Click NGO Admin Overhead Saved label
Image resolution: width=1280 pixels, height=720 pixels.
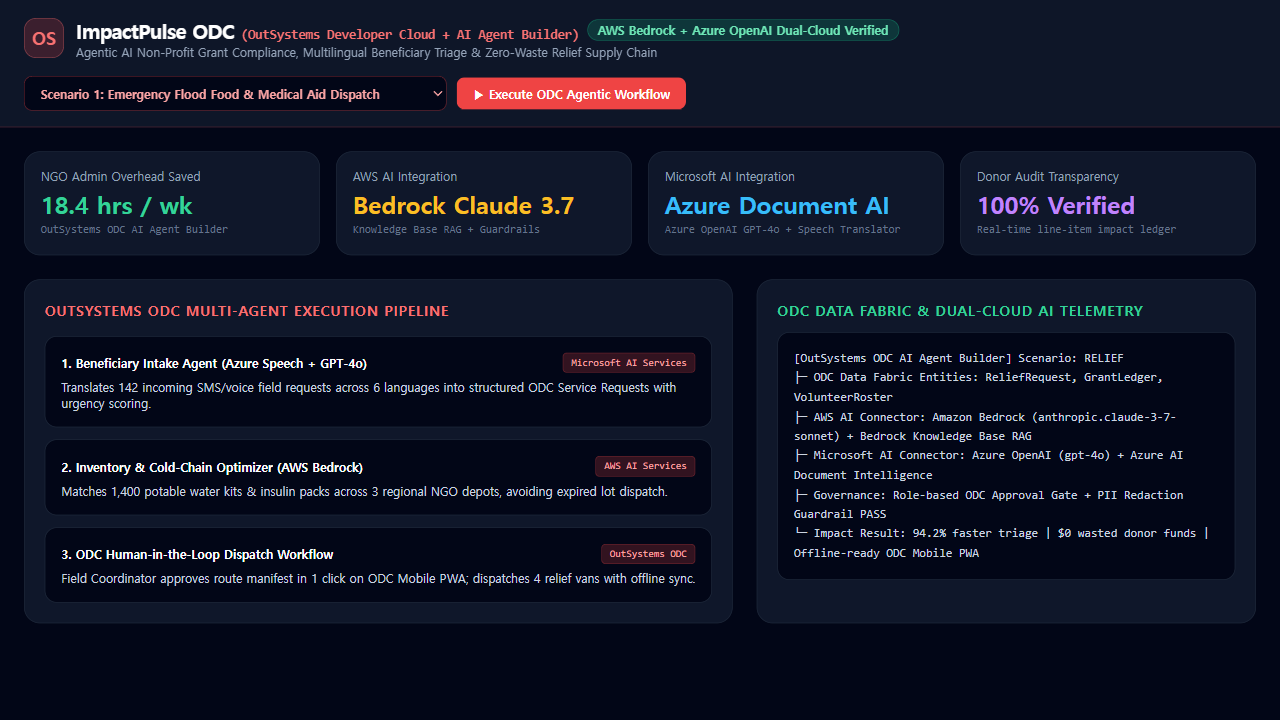point(121,177)
